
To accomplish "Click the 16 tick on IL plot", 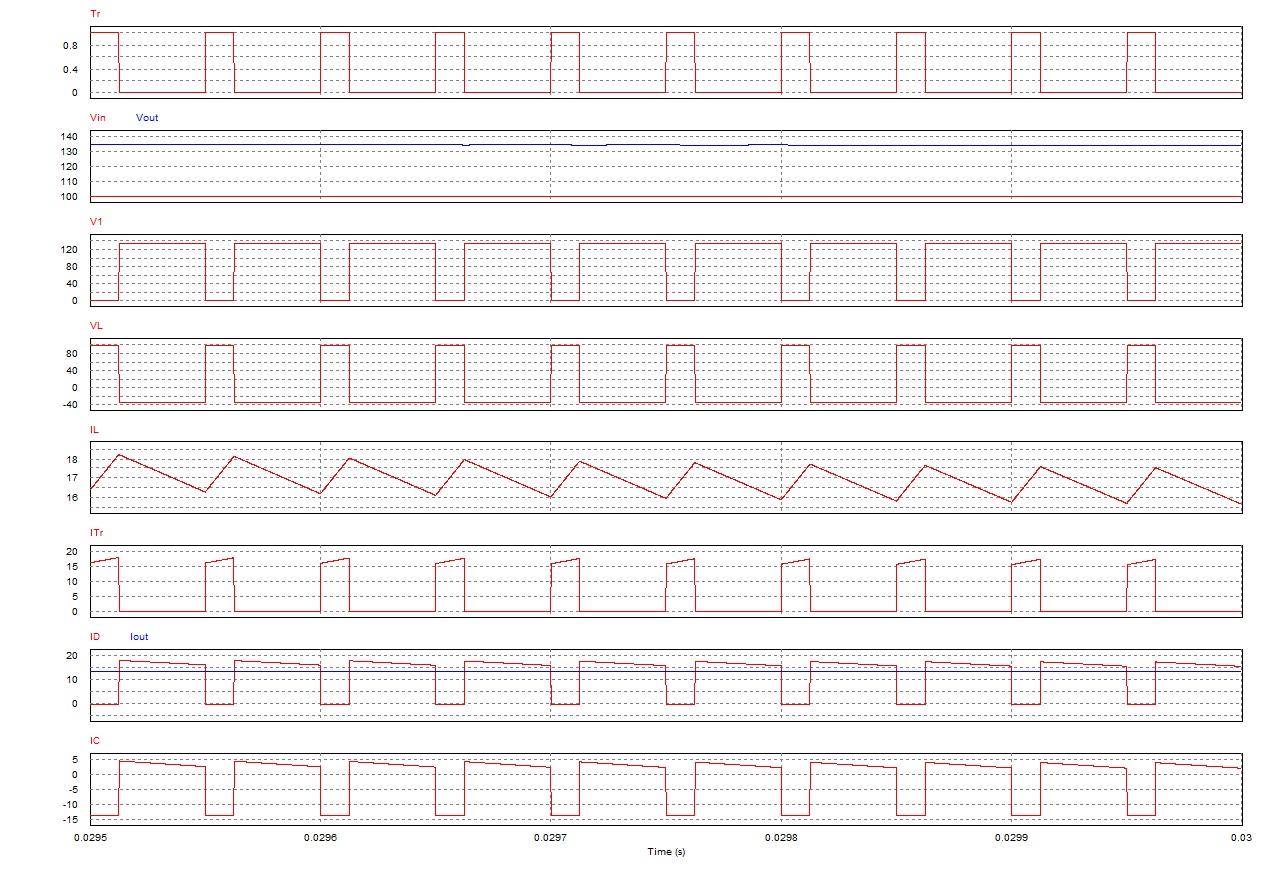I will pos(72,498).
